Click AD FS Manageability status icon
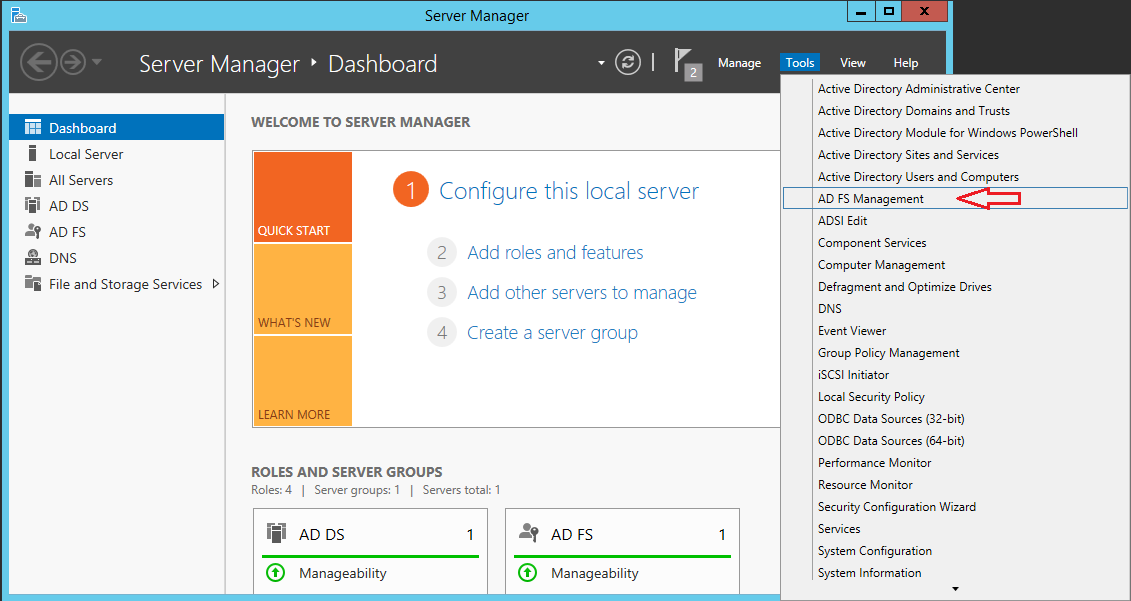 point(527,573)
